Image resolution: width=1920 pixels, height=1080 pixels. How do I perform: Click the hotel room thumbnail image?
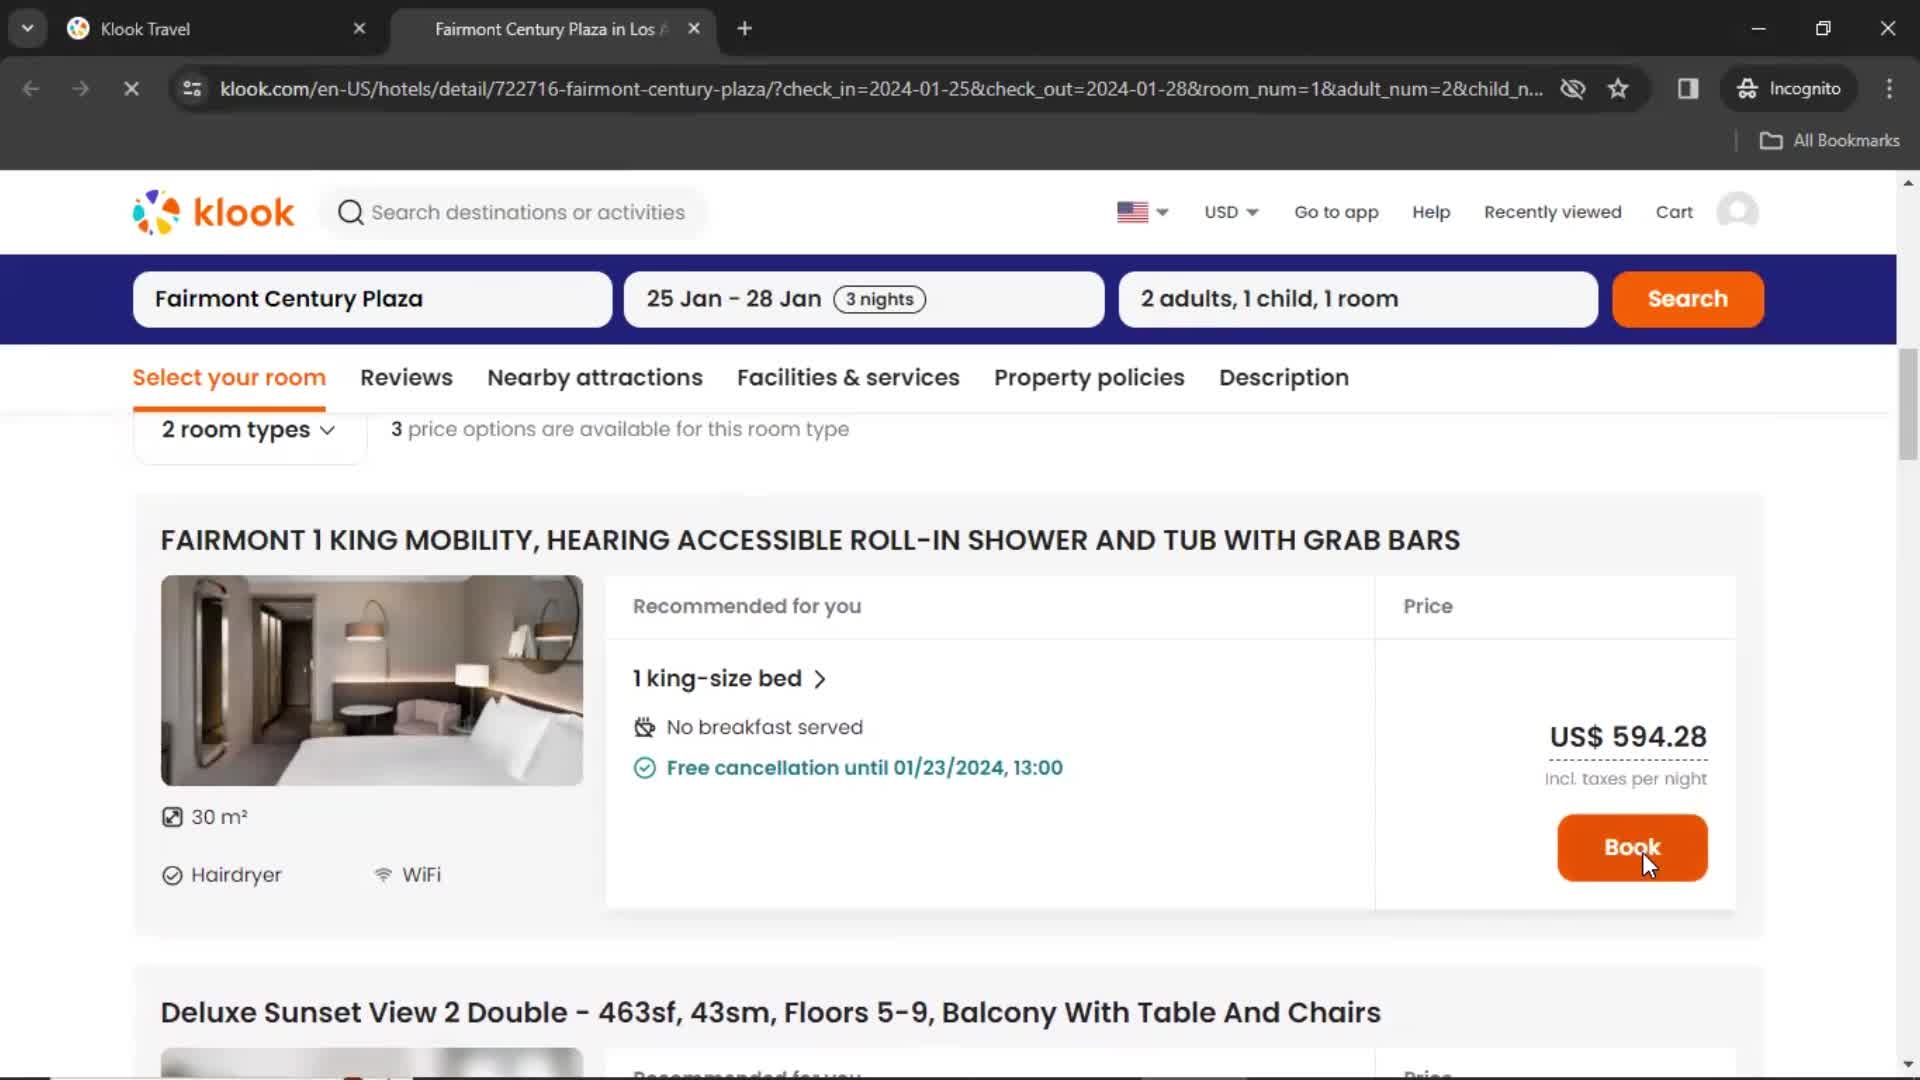[372, 679]
